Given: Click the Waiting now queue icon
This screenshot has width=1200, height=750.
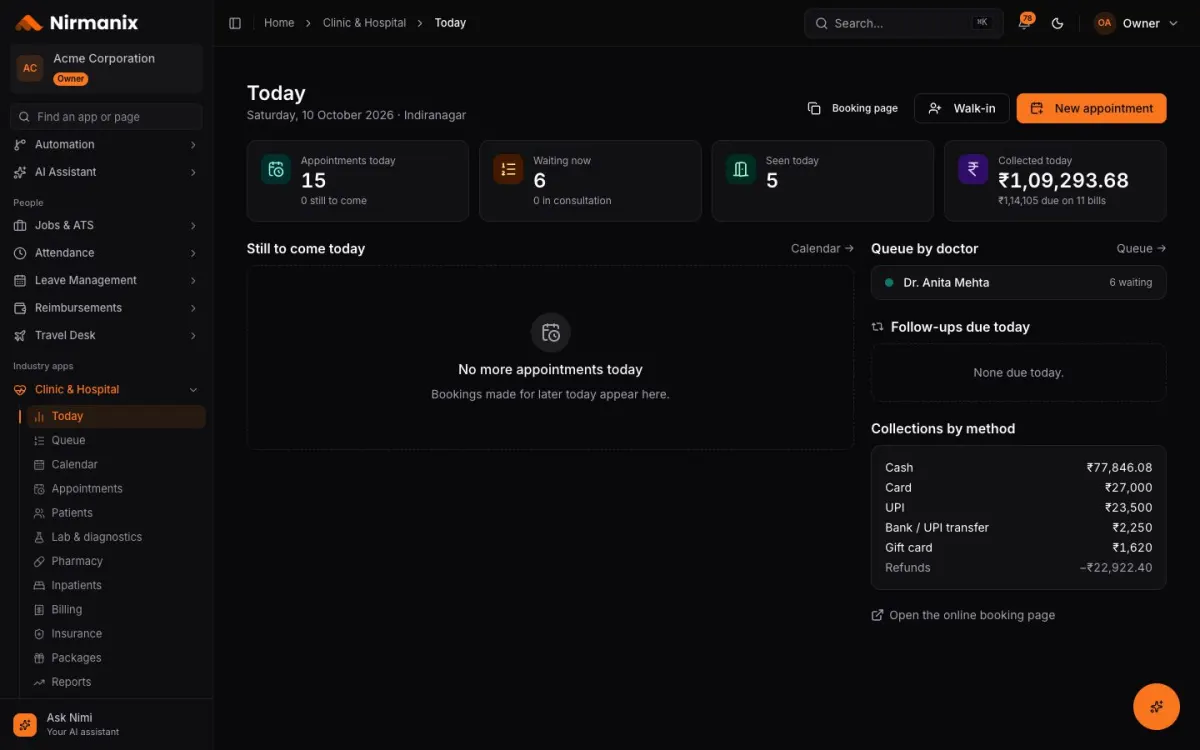Looking at the screenshot, I should 508,169.
